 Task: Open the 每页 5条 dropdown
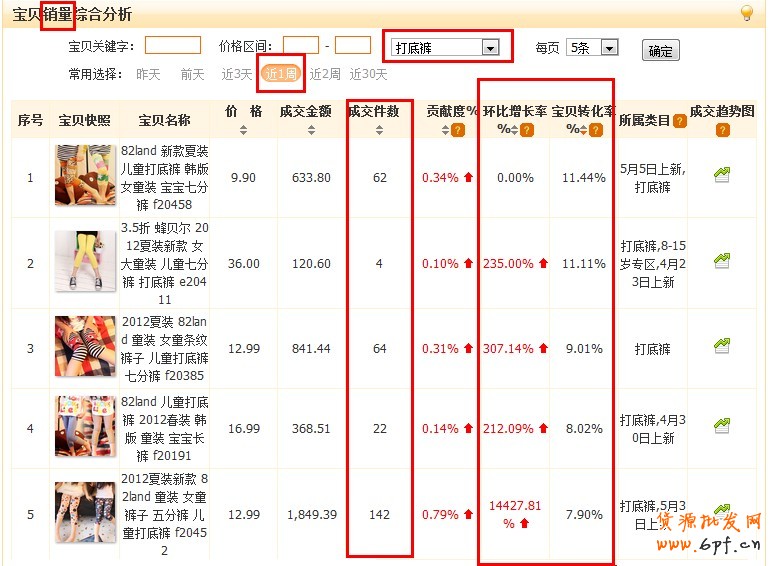point(609,47)
